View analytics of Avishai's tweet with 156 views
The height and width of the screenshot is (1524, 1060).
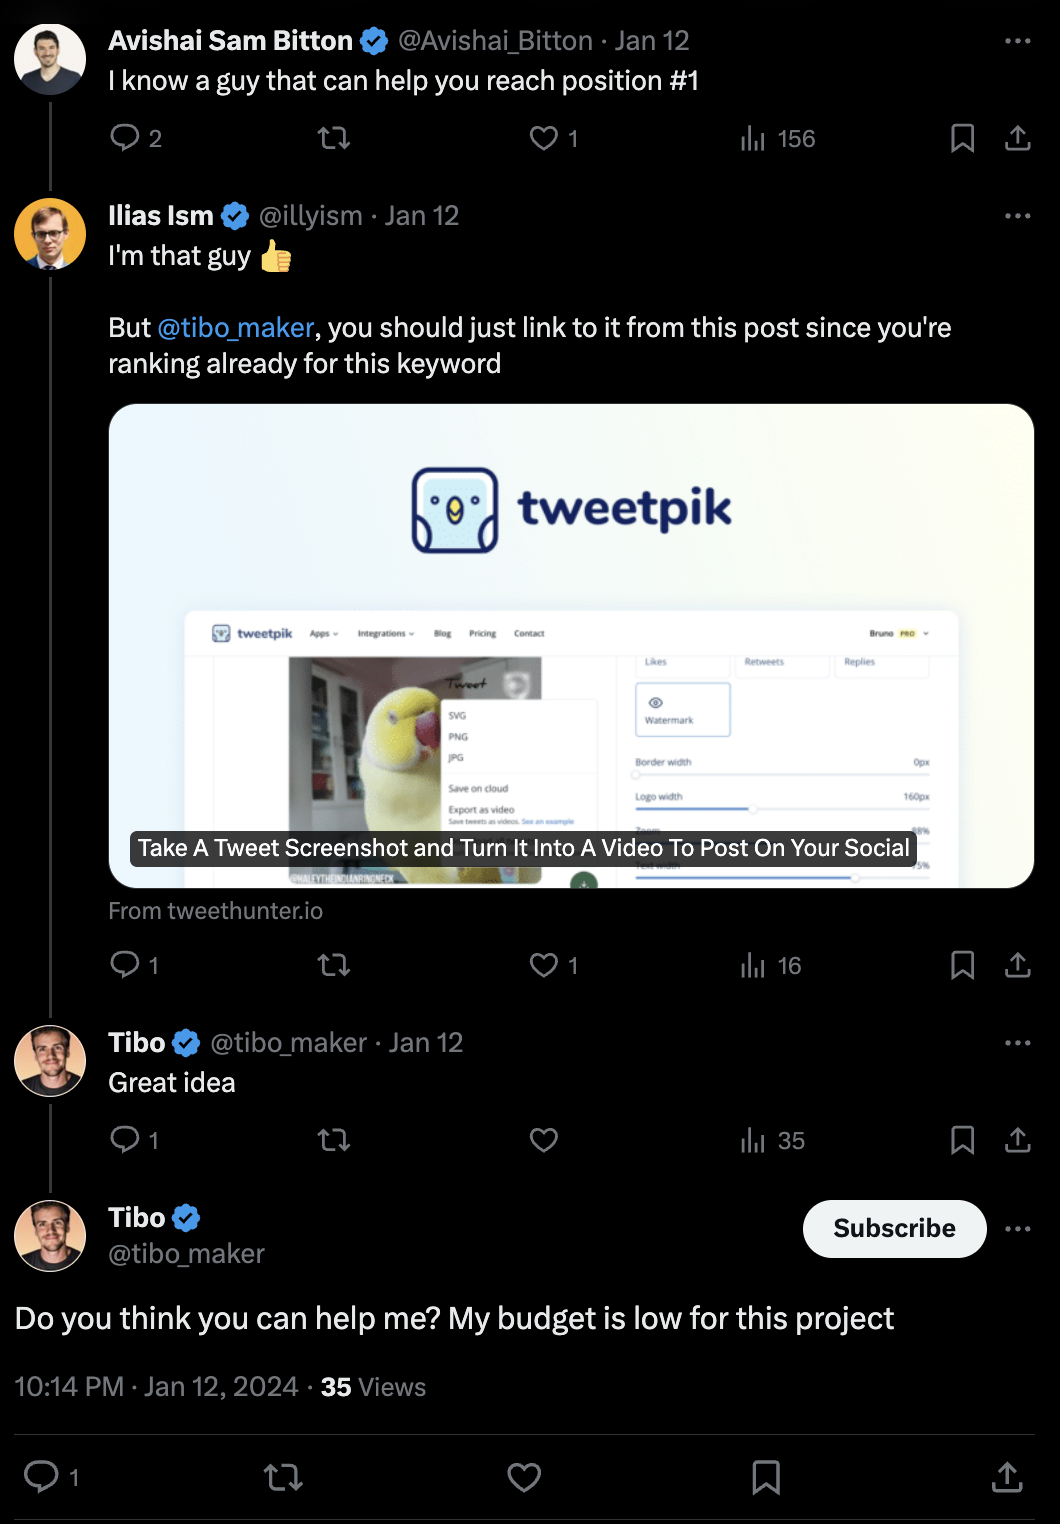pos(778,138)
